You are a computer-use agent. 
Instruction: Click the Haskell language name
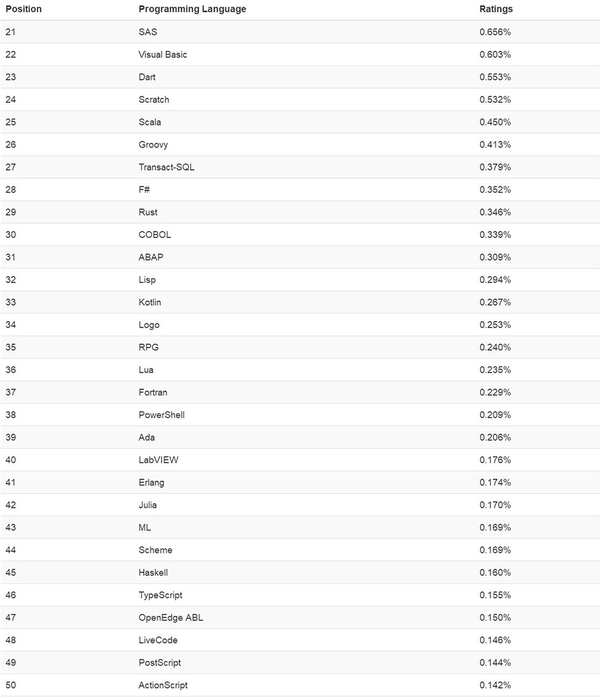click(x=154, y=573)
